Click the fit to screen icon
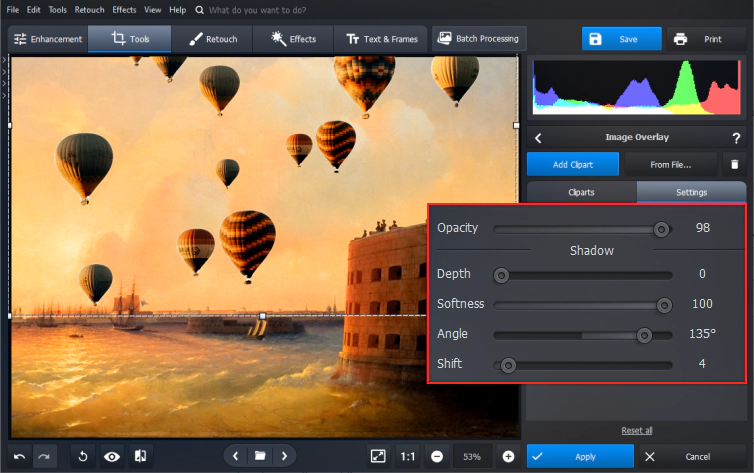The height and width of the screenshot is (473, 754). (378, 456)
